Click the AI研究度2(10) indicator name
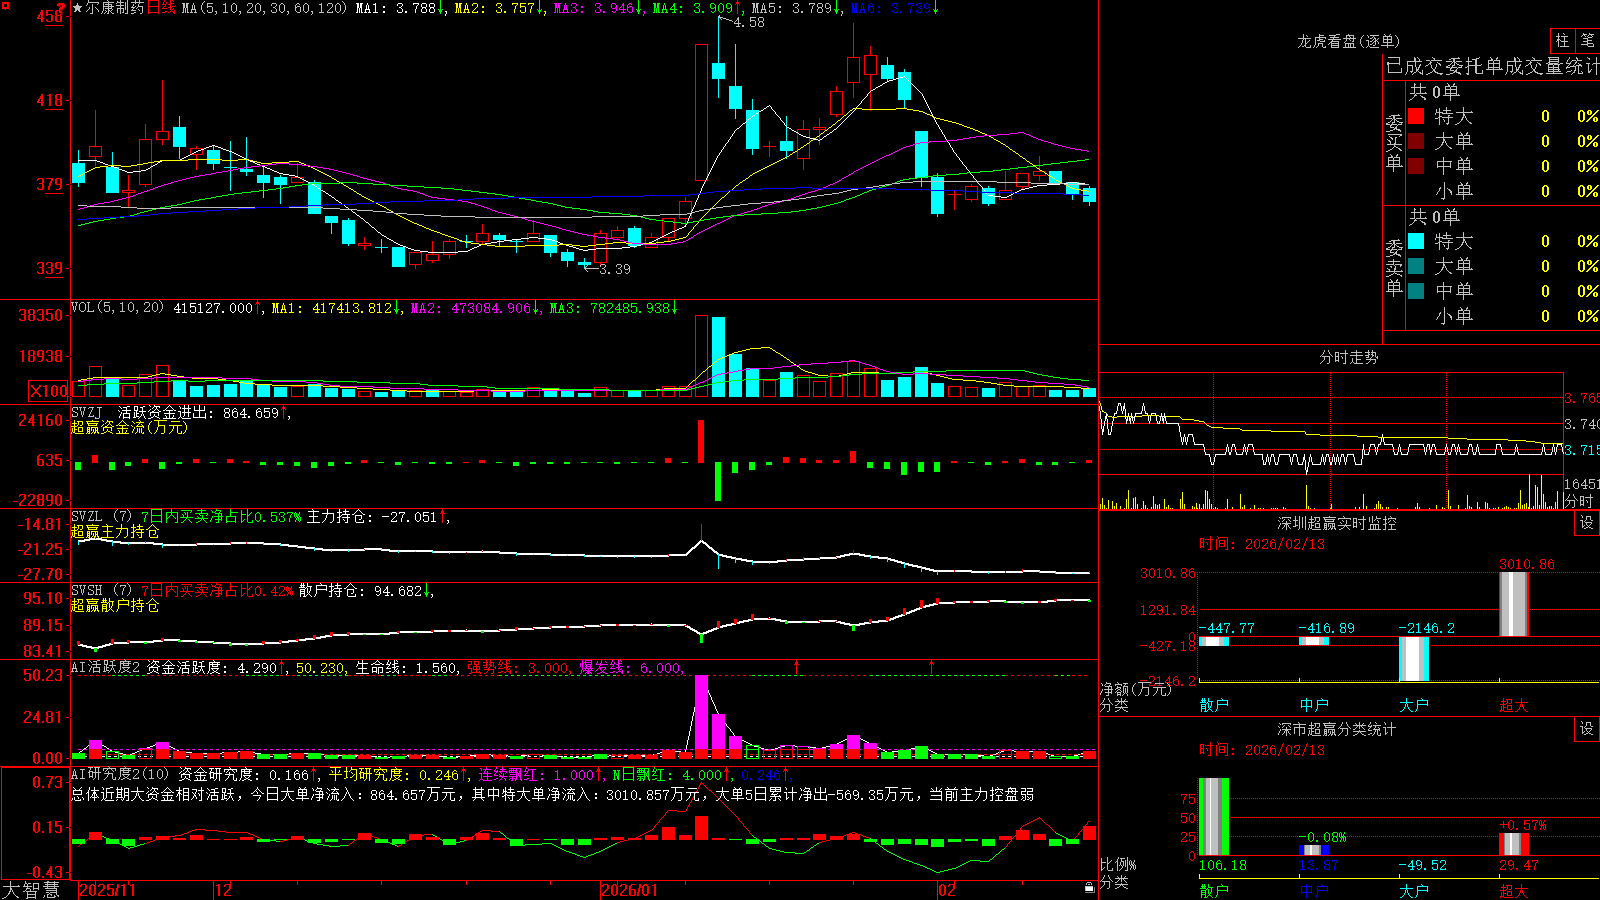 (x=121, y=774)
